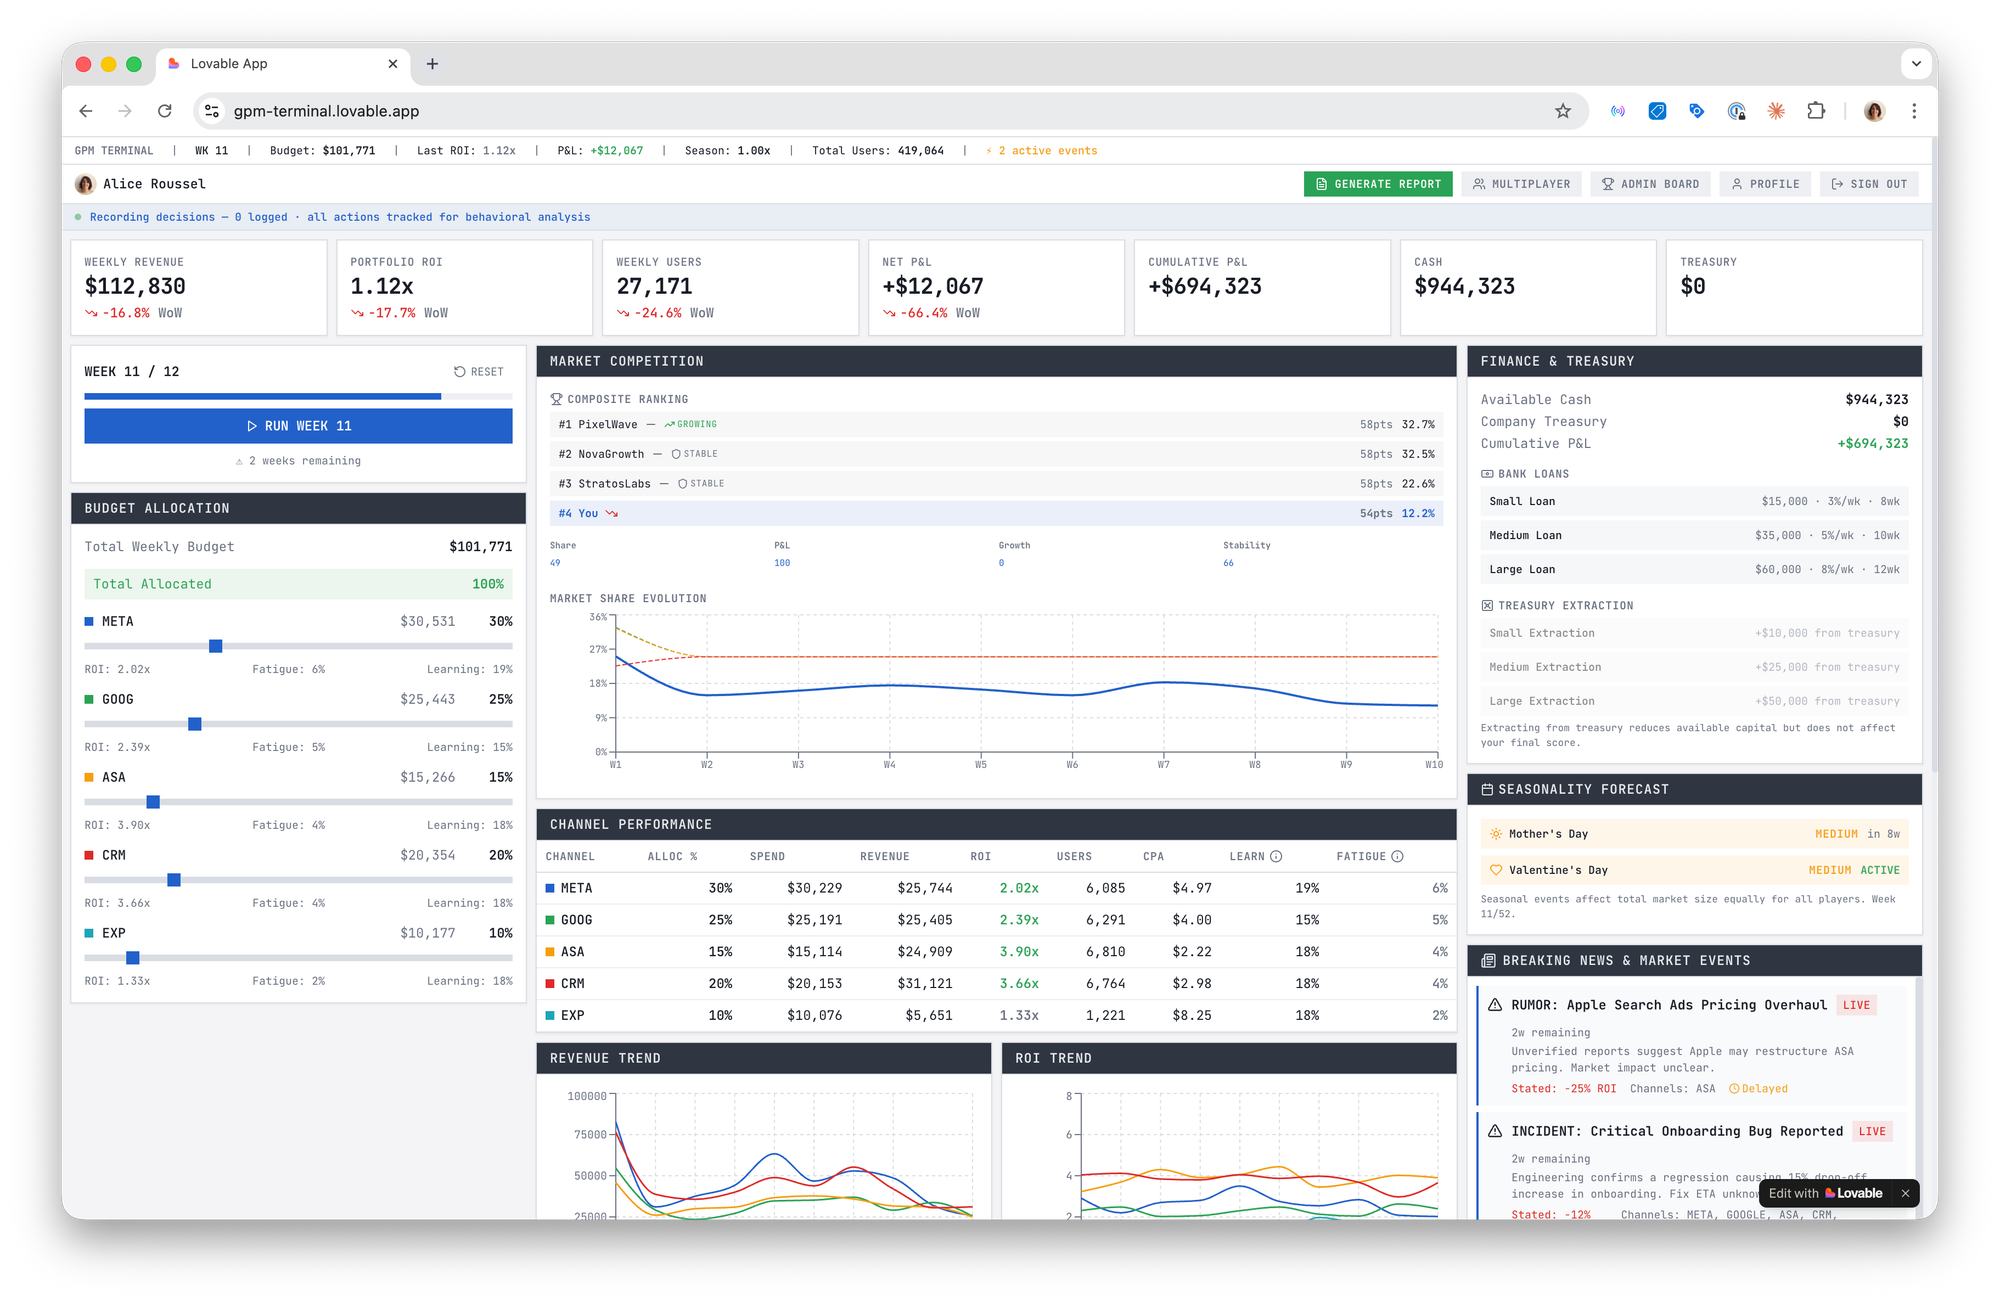This screenshot has height=1301, width=2000.
Task: Click the Learn column info icon
Action: pyautogui.click(x=1276, y=856)
